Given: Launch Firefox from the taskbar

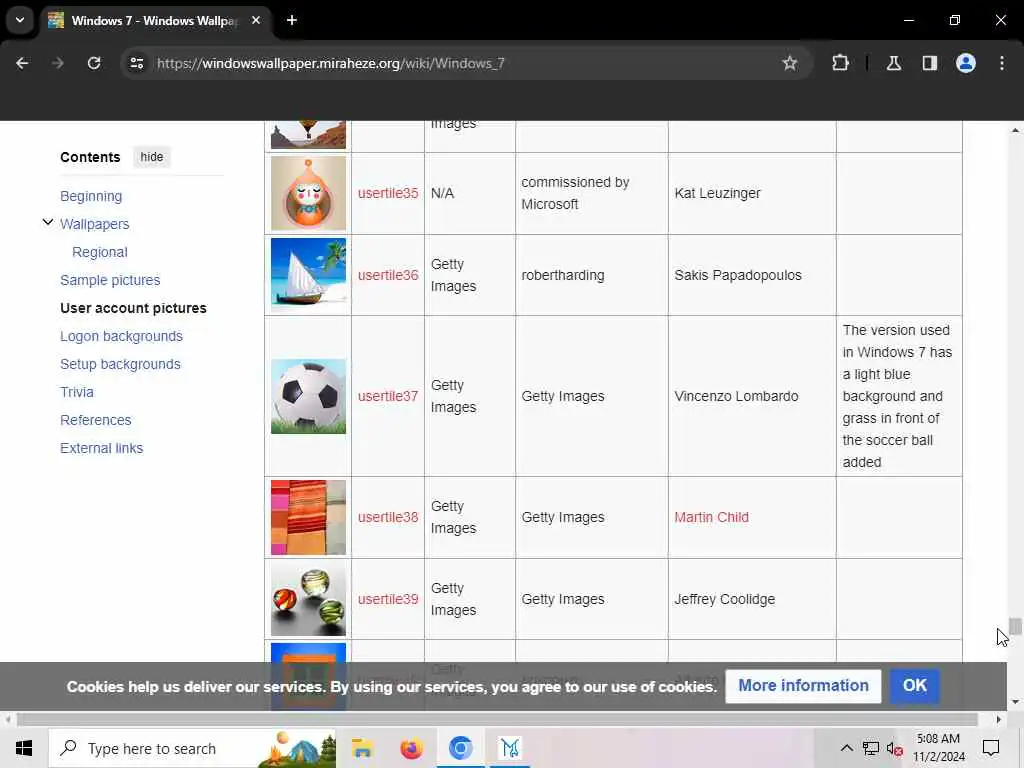Looking at the screenshot, I should (x=411, y=748).
